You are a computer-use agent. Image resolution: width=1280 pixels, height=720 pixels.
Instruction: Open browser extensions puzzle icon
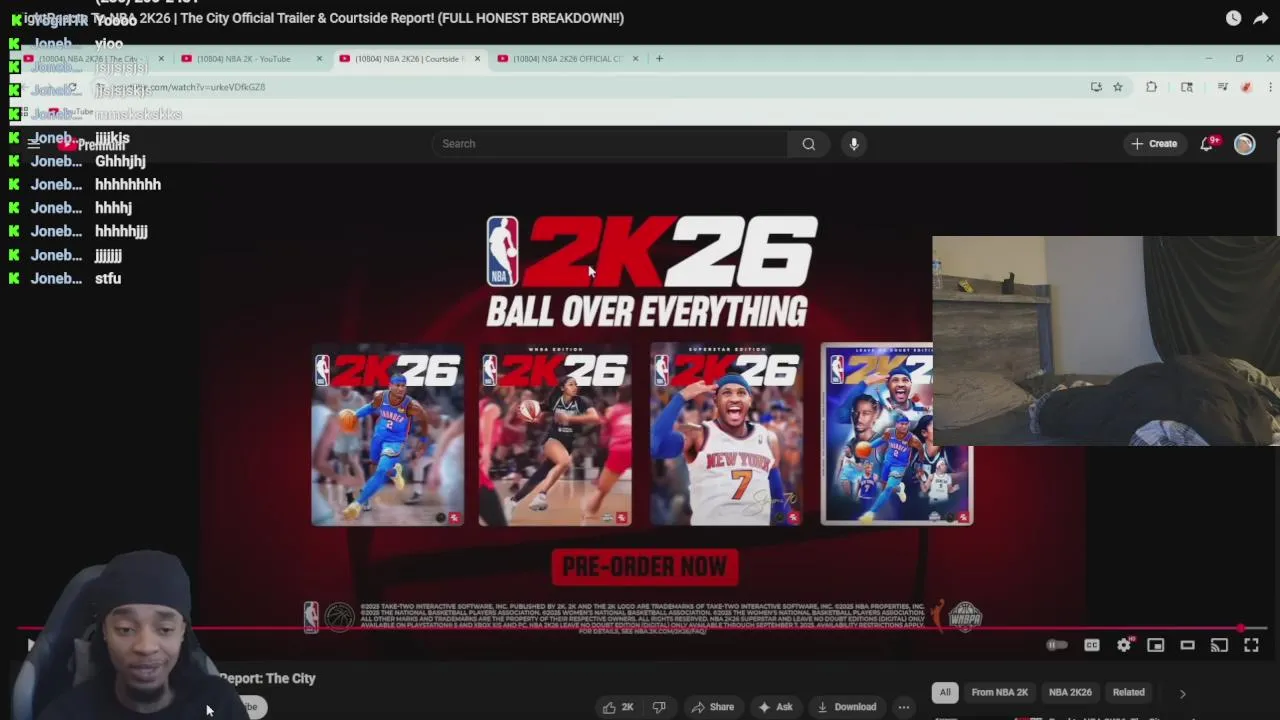[1151, 87]
